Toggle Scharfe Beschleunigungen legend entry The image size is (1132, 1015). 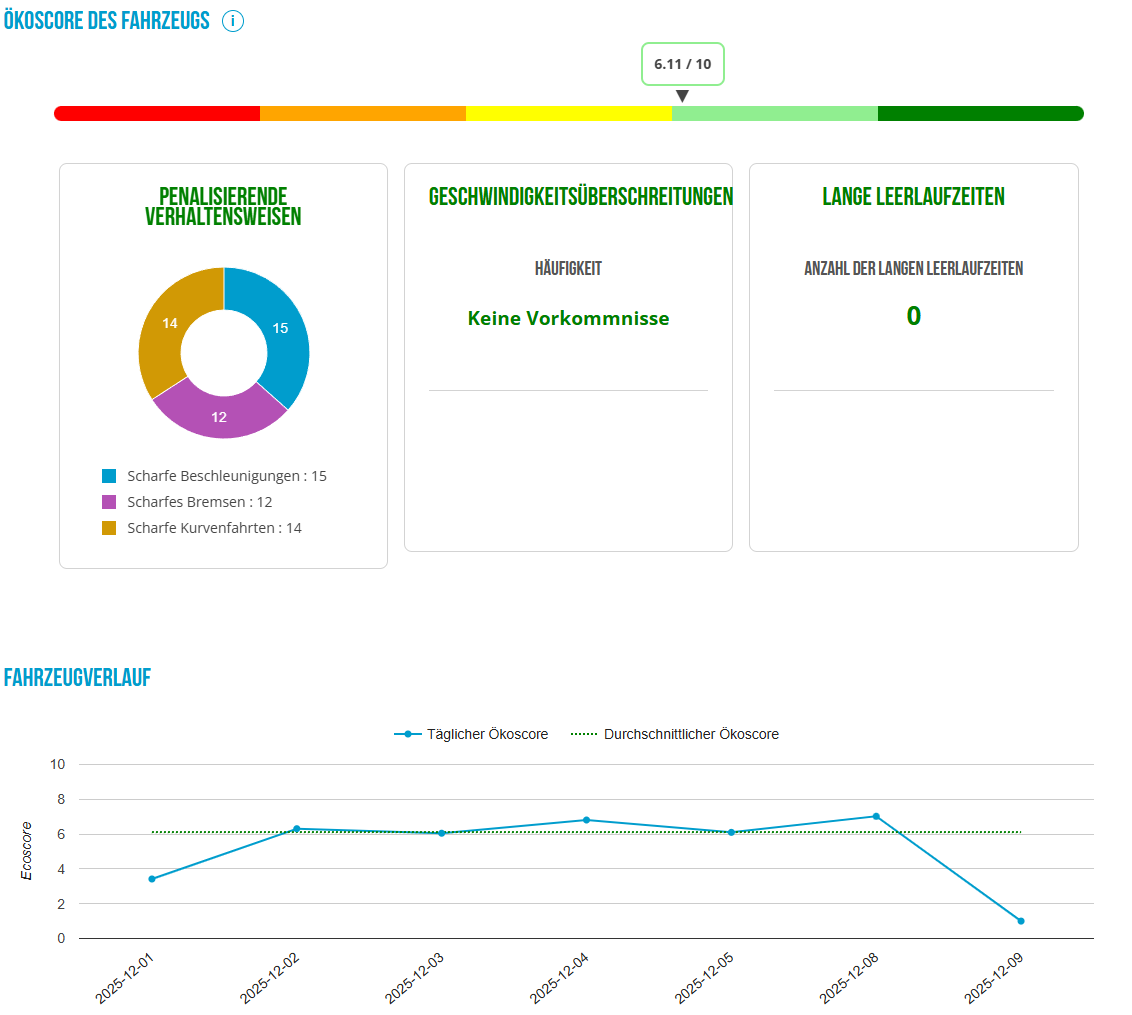(214, 476)
